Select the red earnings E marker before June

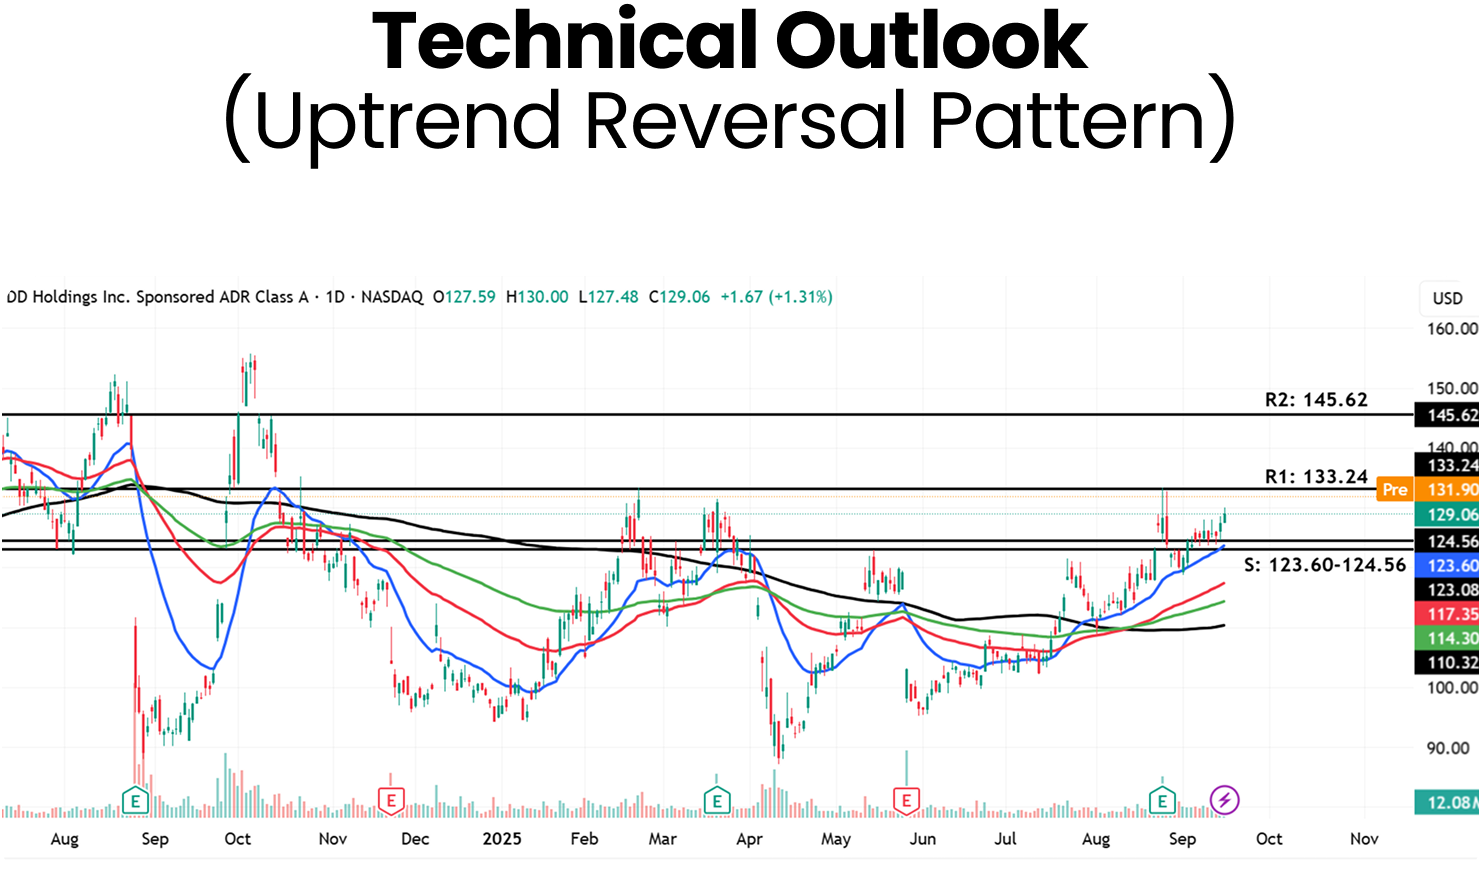click(x=906, y=800)
